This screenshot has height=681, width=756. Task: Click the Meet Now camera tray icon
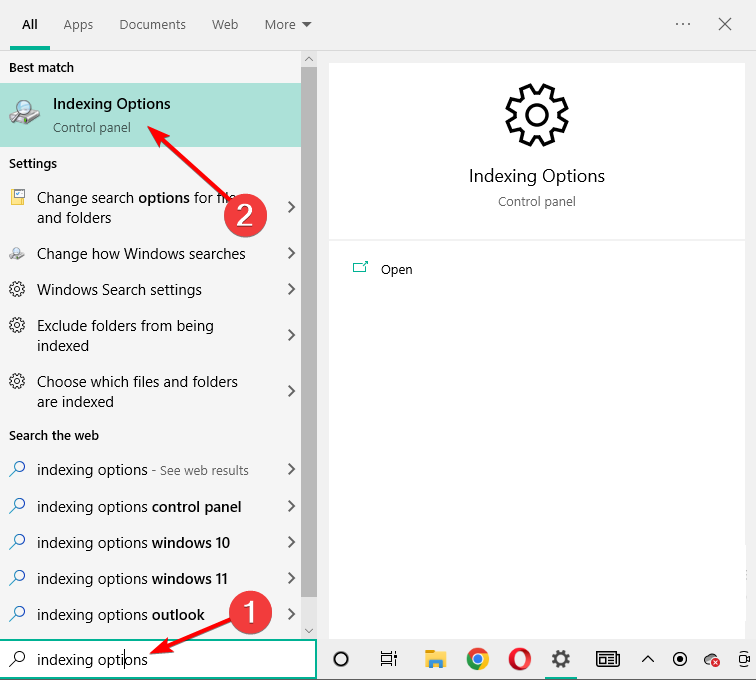pyautogui.click(x=744, y=659)
